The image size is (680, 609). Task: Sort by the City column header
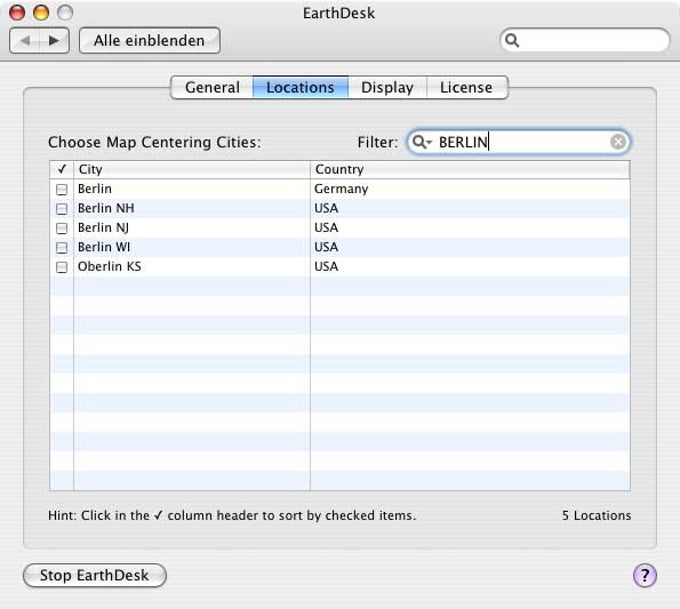tap(192, 169)
